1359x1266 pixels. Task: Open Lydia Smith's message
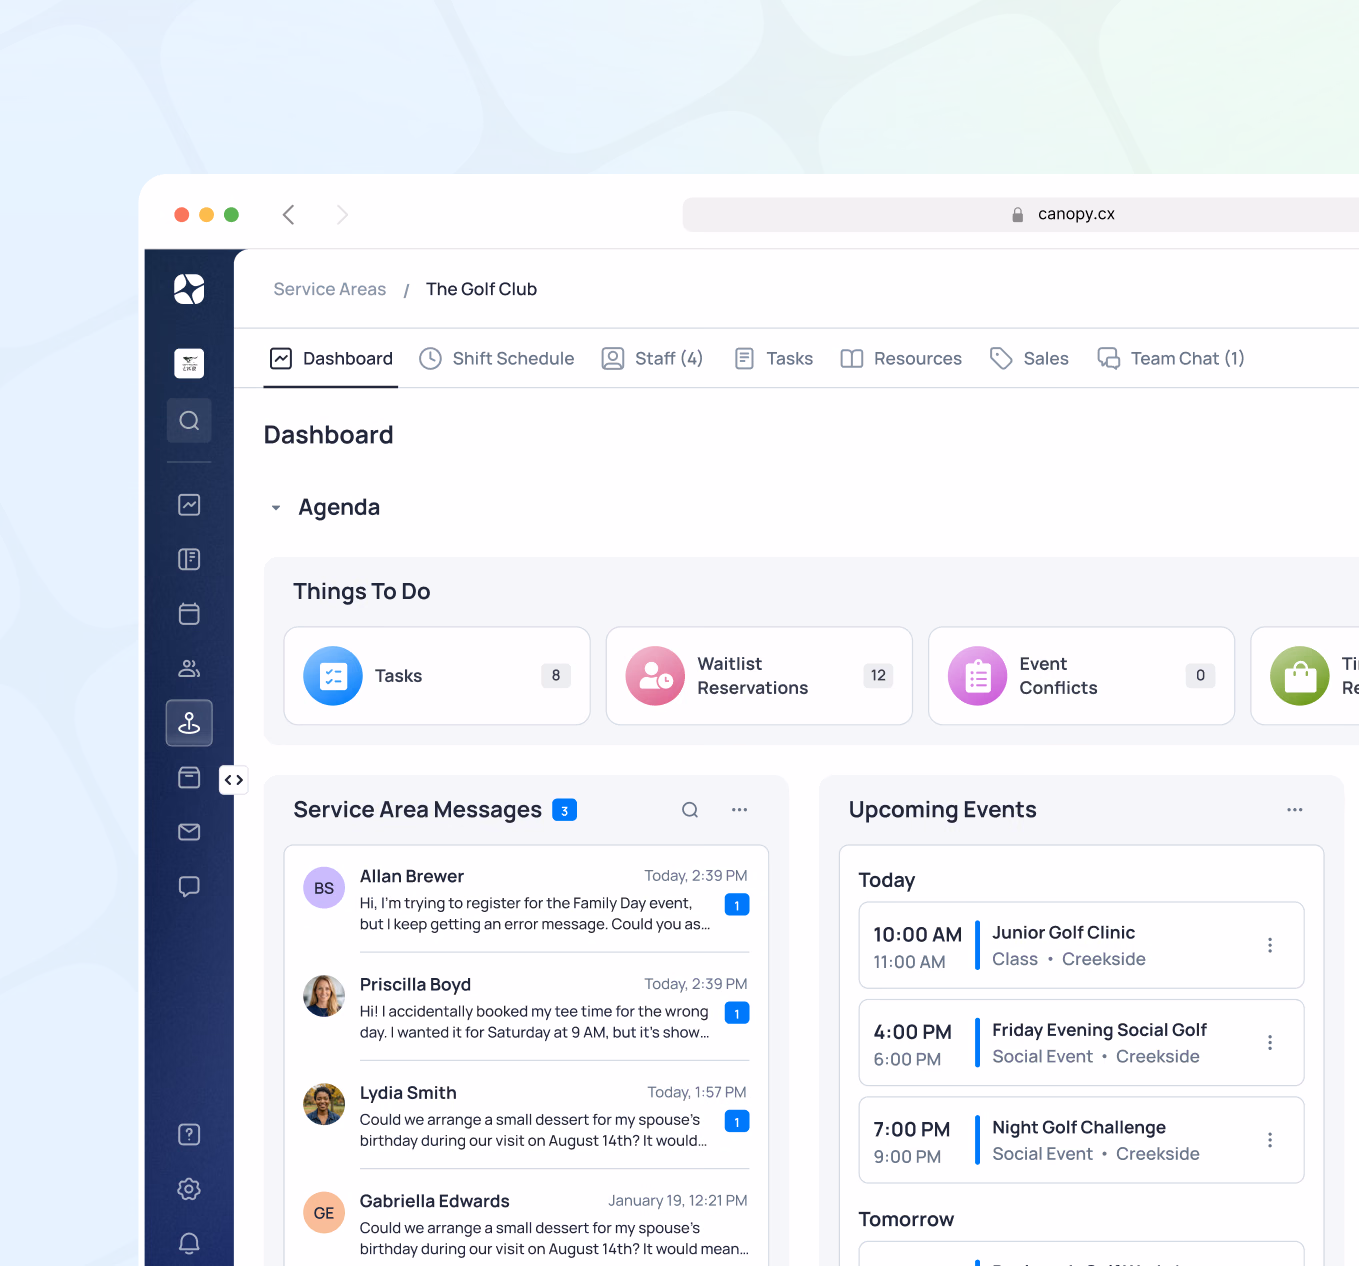pyautogui.click(x=526, y=1115)
